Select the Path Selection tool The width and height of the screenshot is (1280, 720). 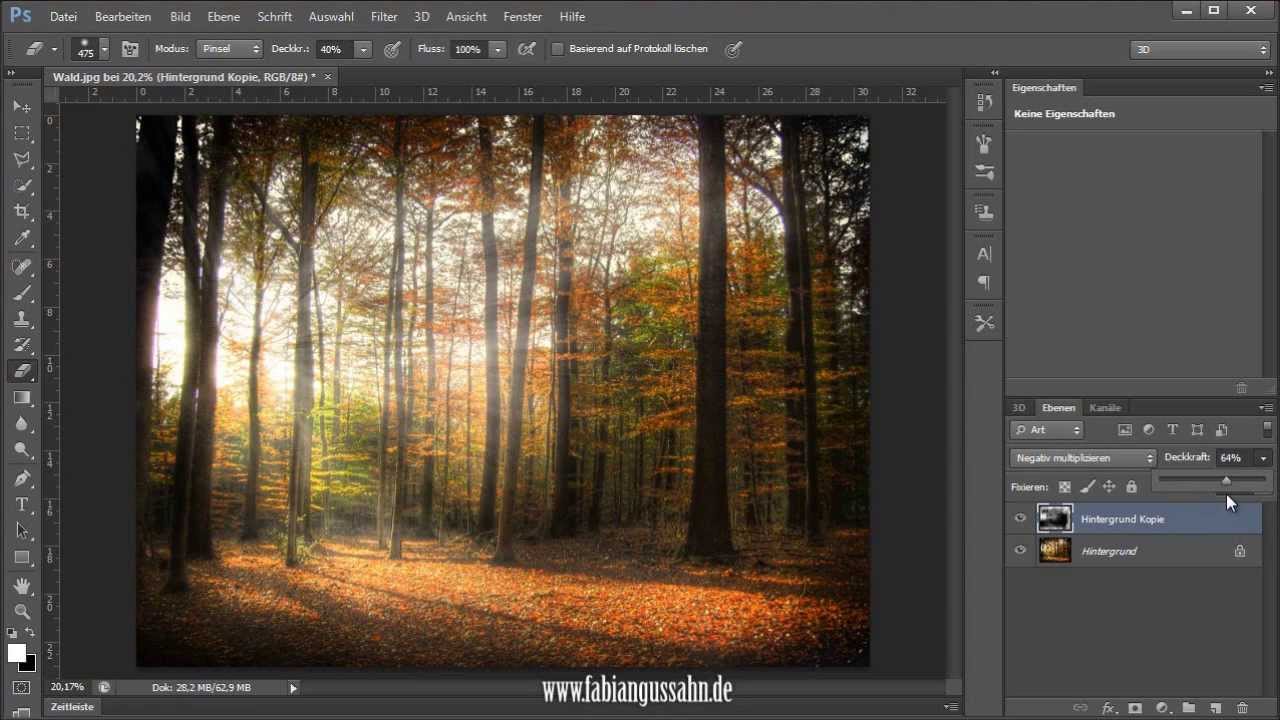(x=22, y=531)
